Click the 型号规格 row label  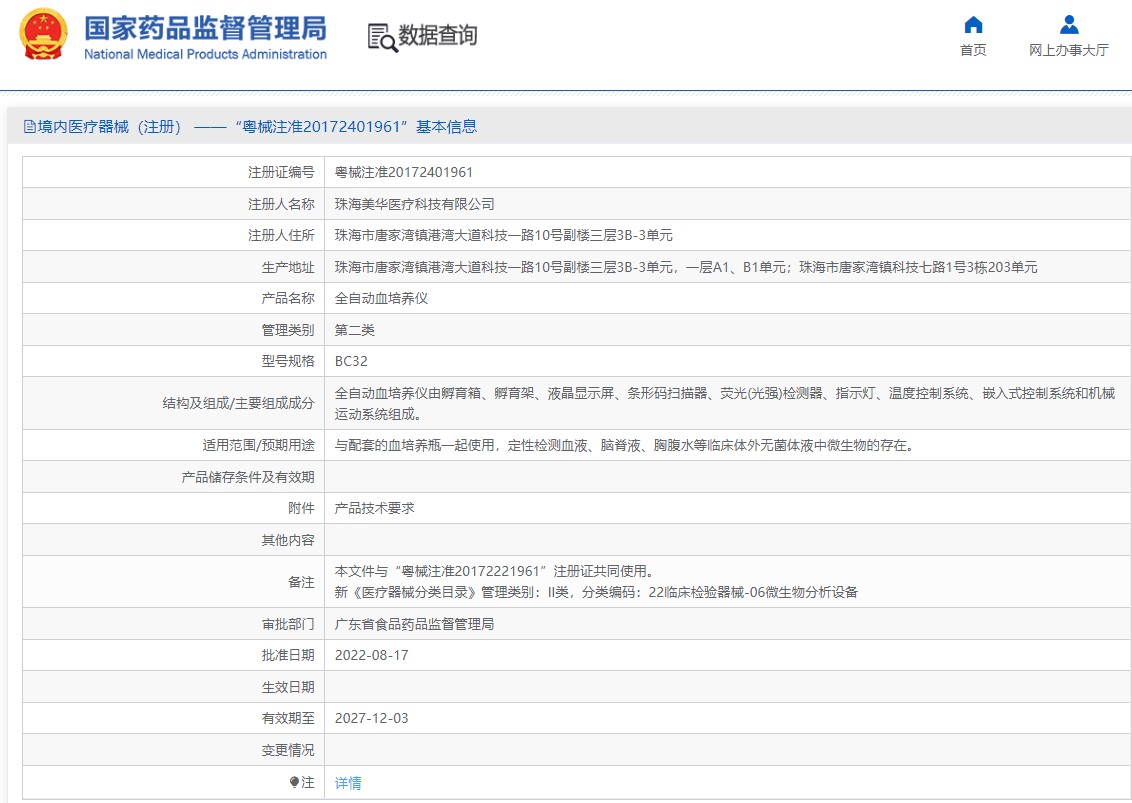pos(287,361)
